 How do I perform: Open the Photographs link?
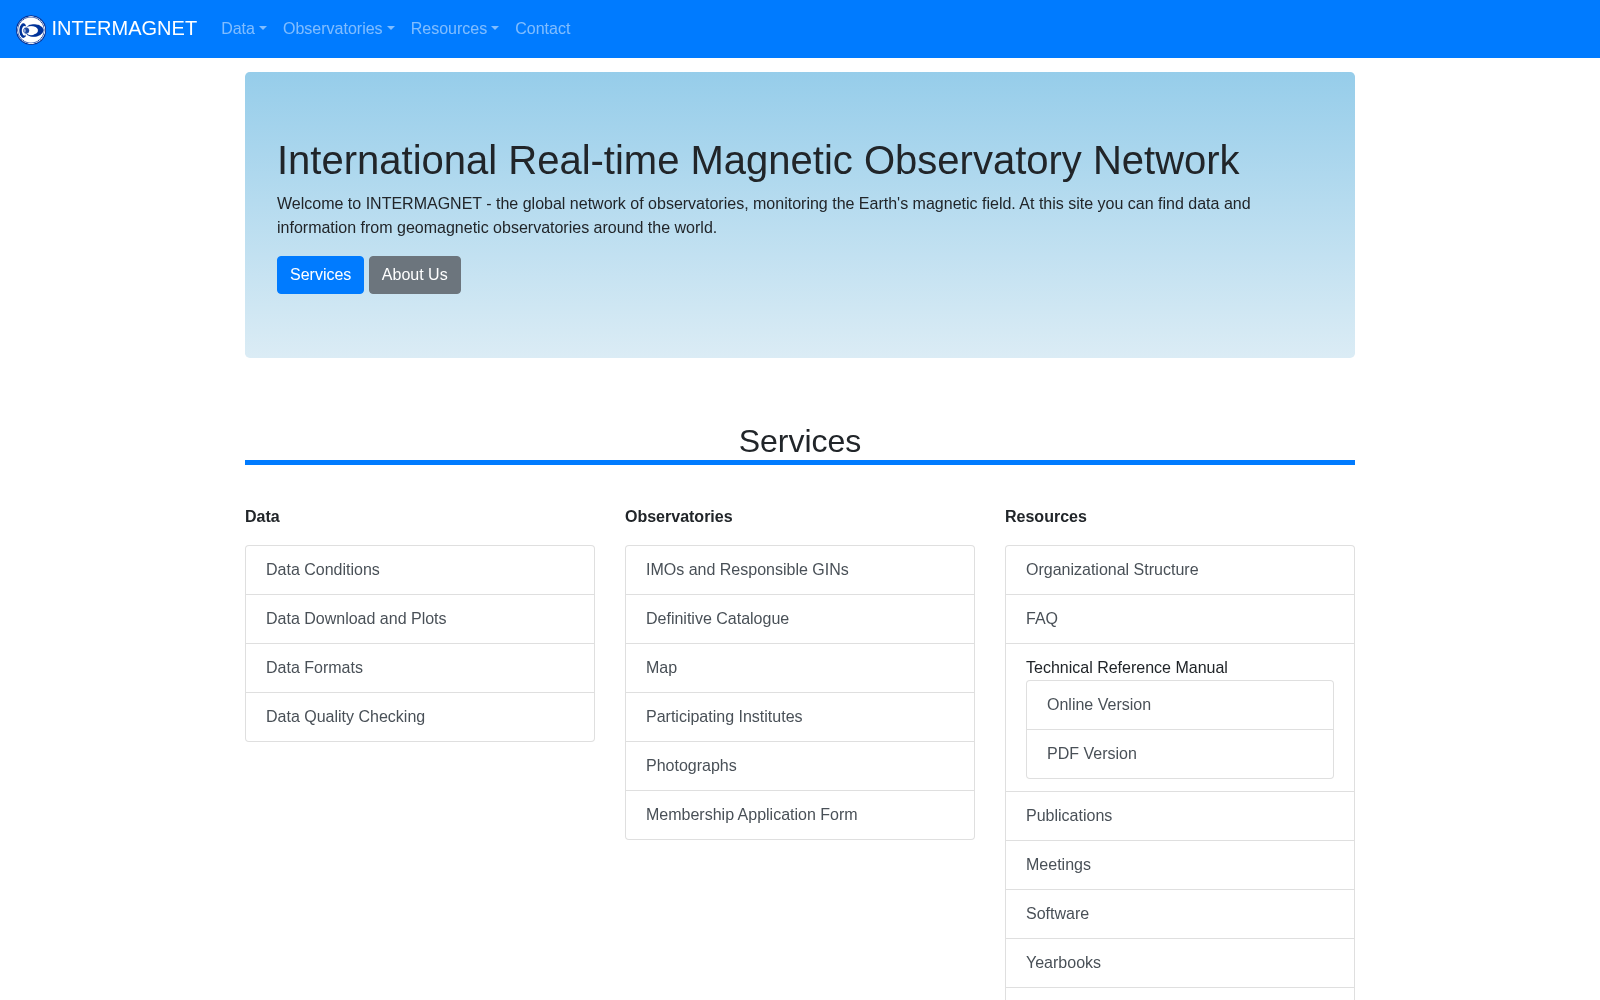click(x=800, y=766)
